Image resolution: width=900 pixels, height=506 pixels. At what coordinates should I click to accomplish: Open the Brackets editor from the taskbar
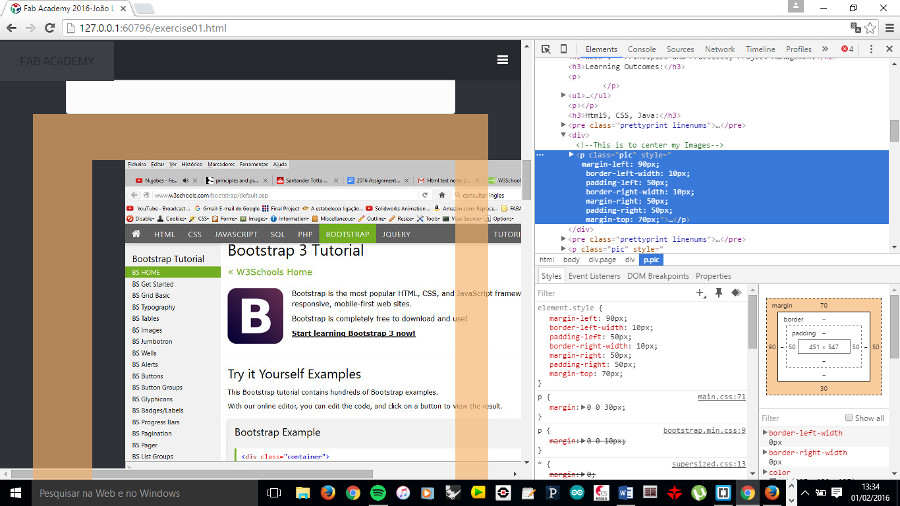723,493
